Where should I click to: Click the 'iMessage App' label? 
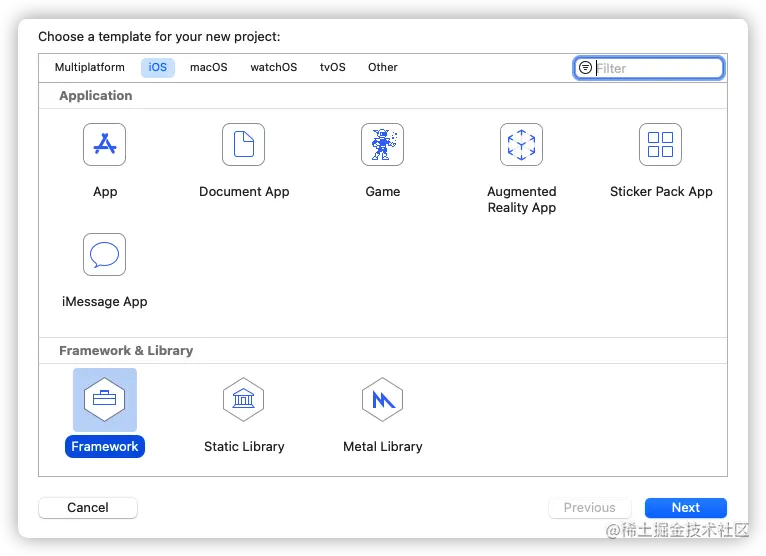(x=105, y=301)
